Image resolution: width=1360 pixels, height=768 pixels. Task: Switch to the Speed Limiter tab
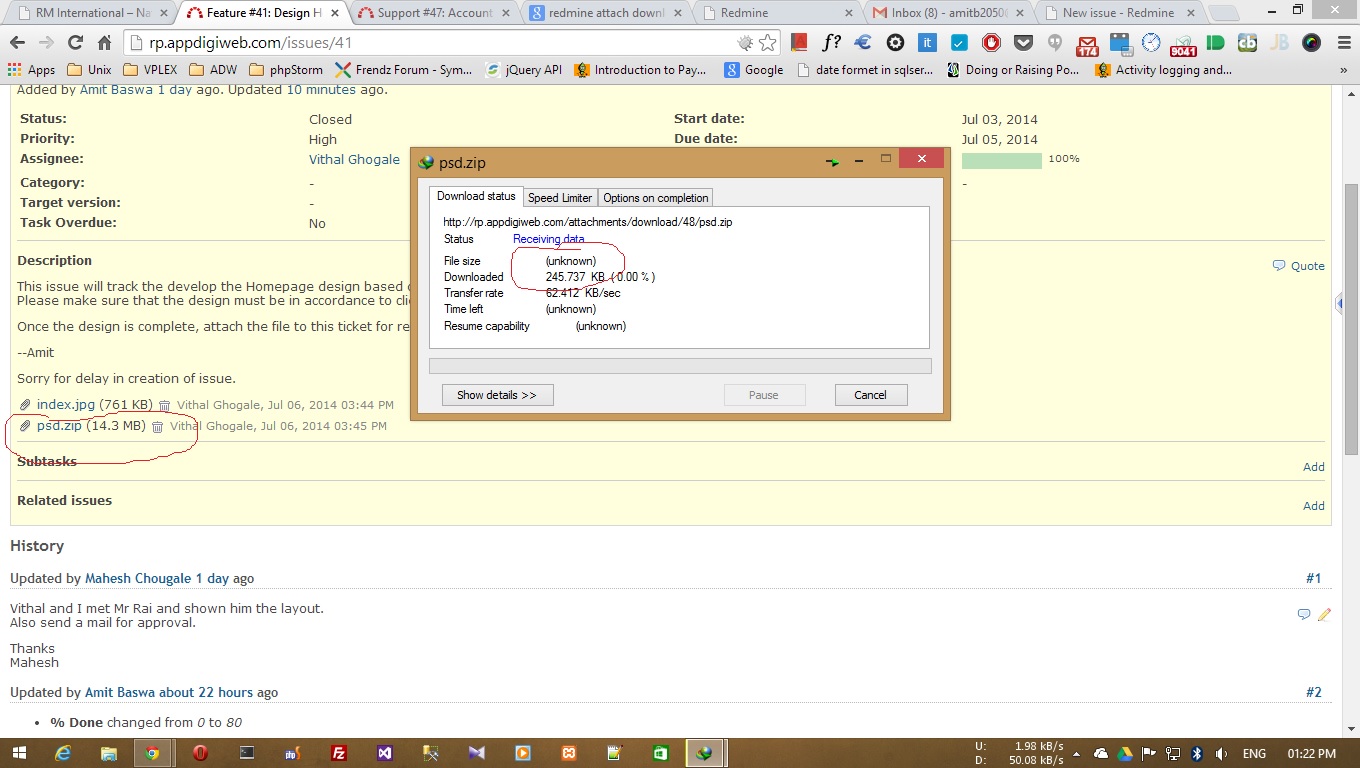559,198
